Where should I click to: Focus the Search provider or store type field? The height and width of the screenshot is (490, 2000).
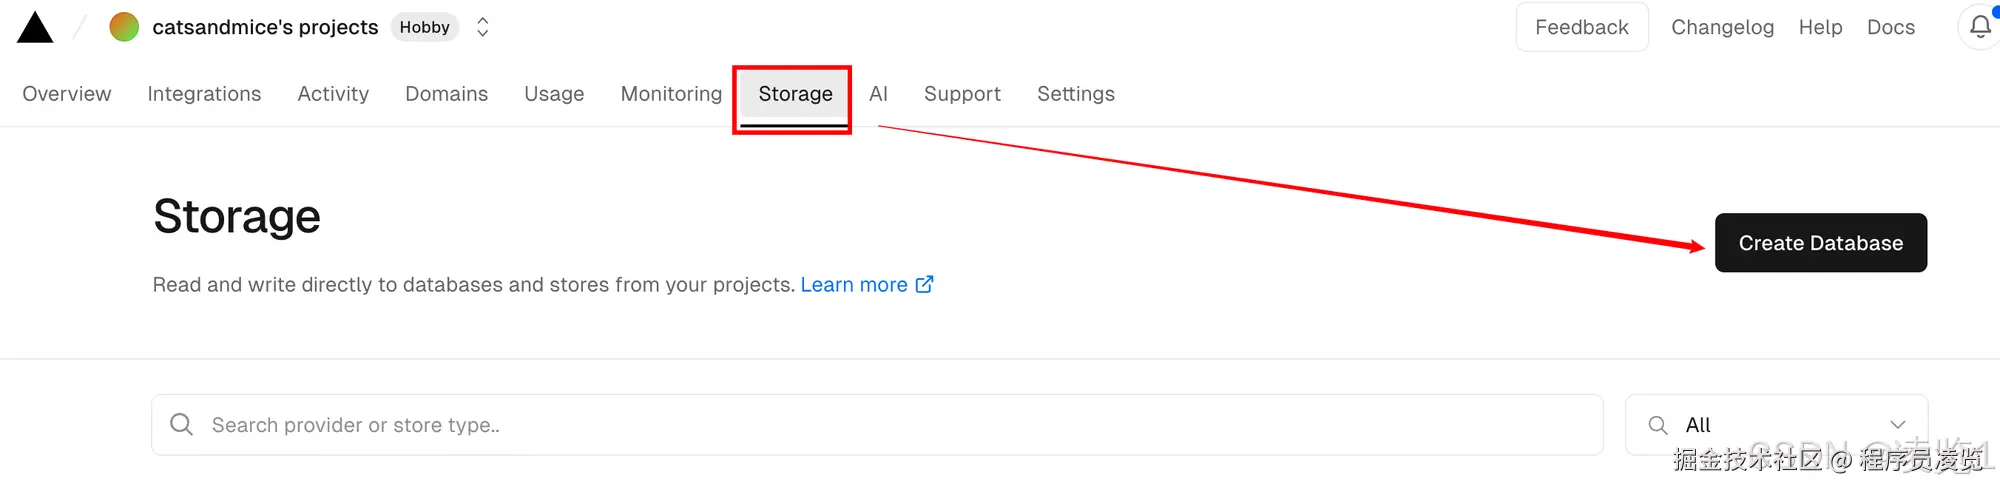(x=880, y=425)
